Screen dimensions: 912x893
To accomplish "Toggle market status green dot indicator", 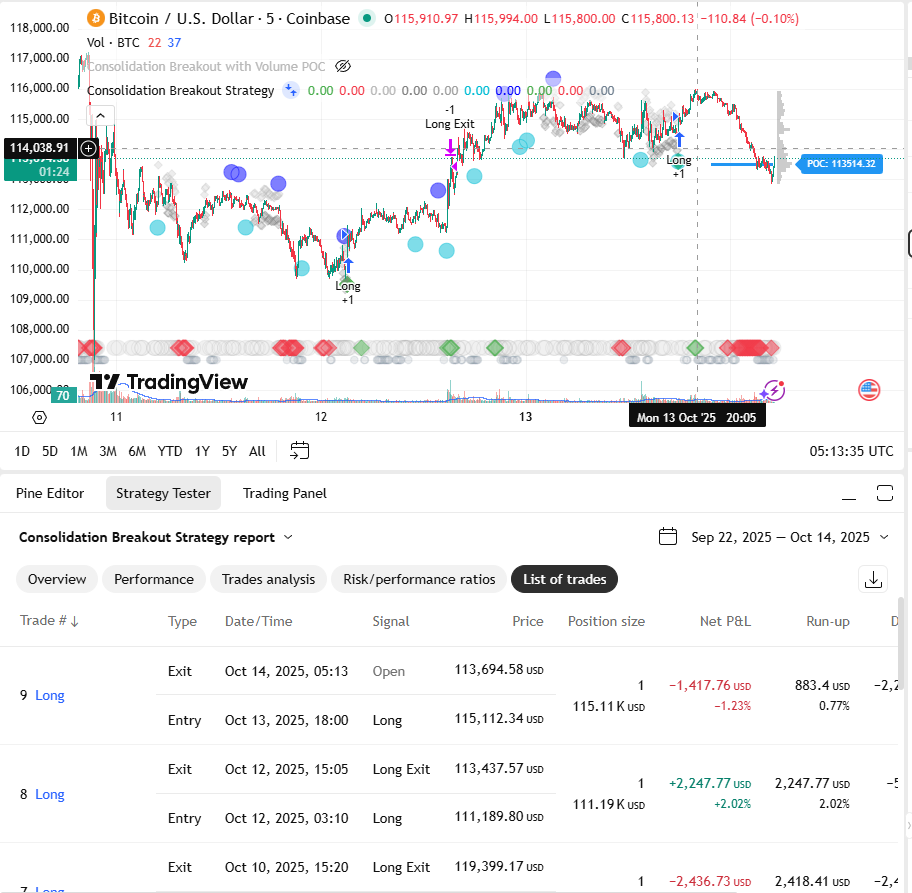I will tap(366, 18).
